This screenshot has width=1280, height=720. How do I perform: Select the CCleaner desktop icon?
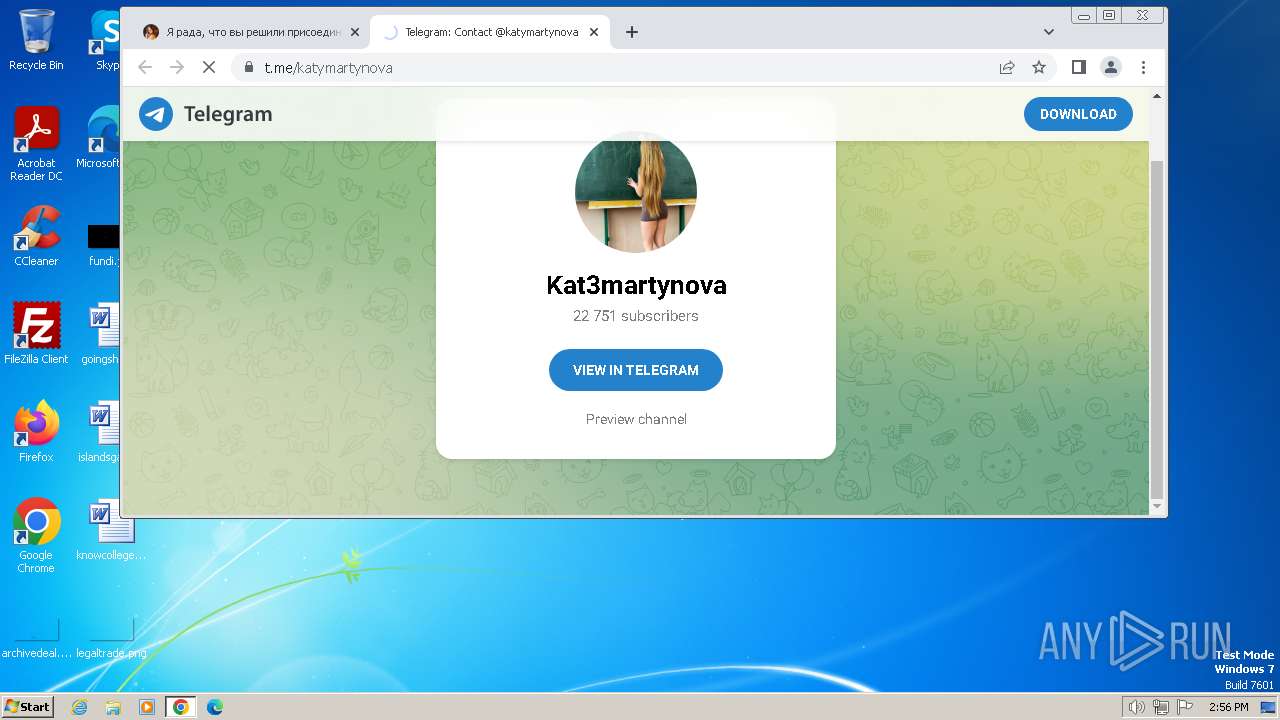(x=36, y=236)
